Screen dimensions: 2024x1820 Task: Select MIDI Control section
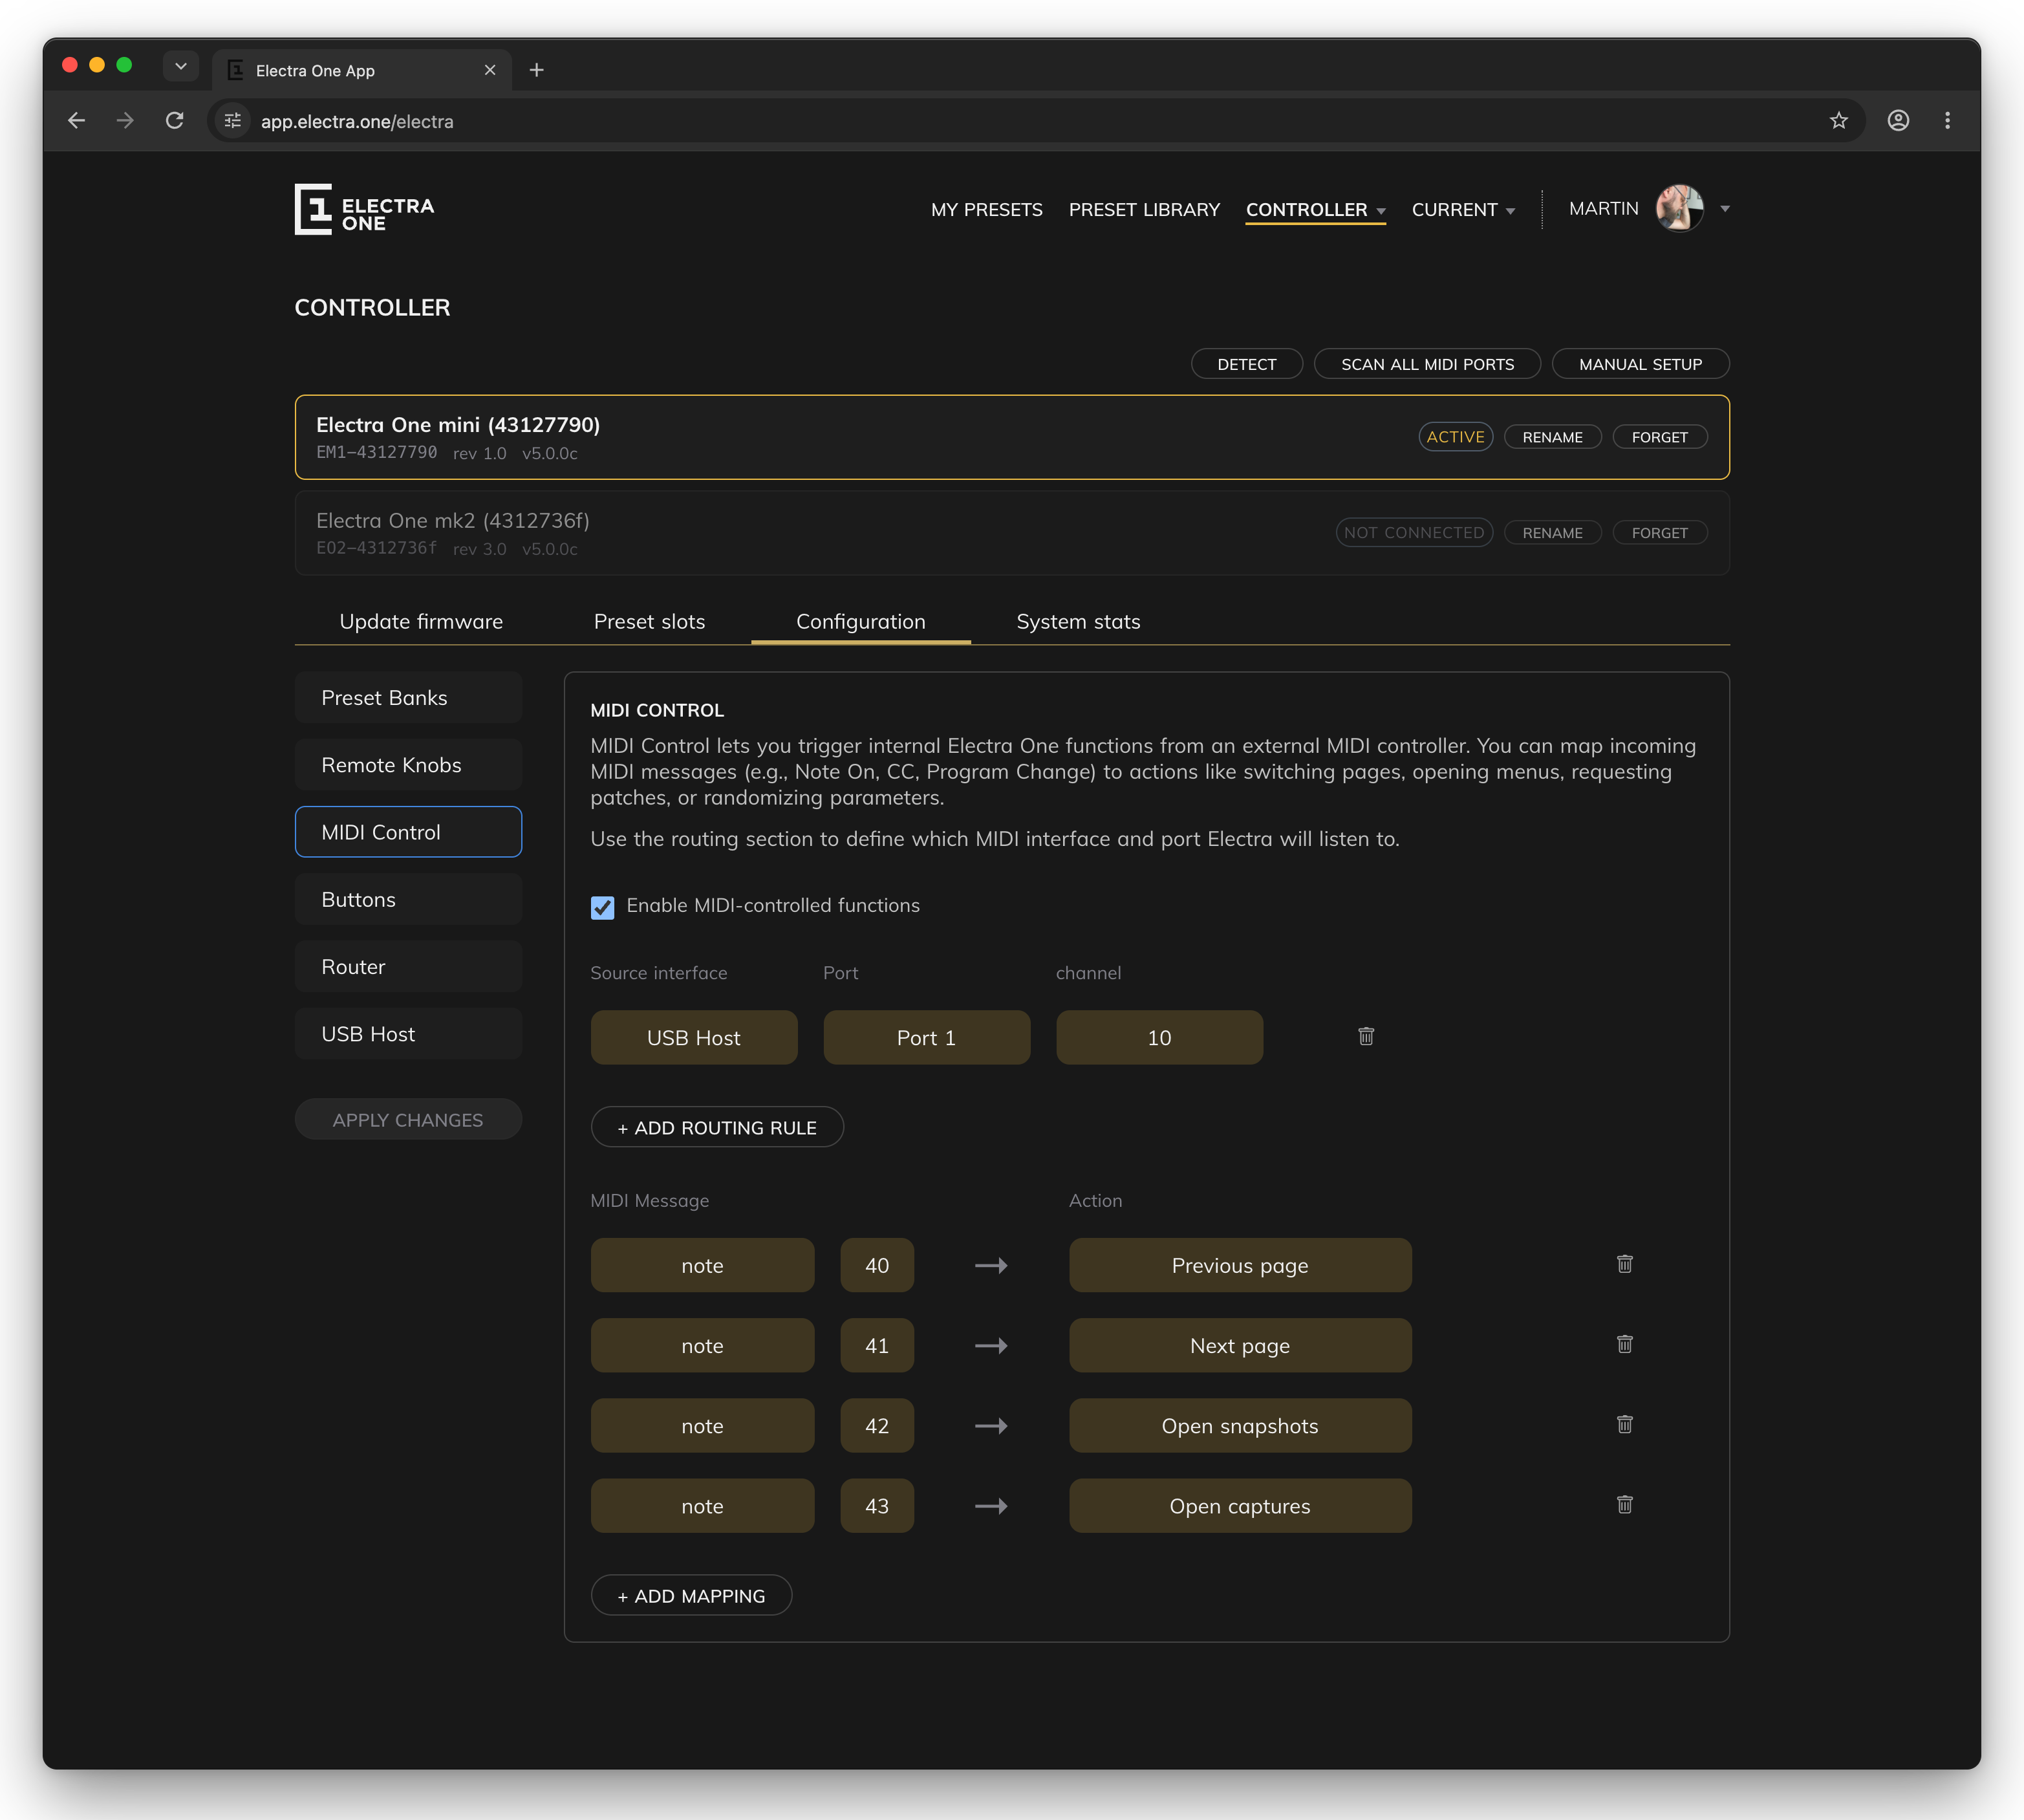click(x=408, y=831)
